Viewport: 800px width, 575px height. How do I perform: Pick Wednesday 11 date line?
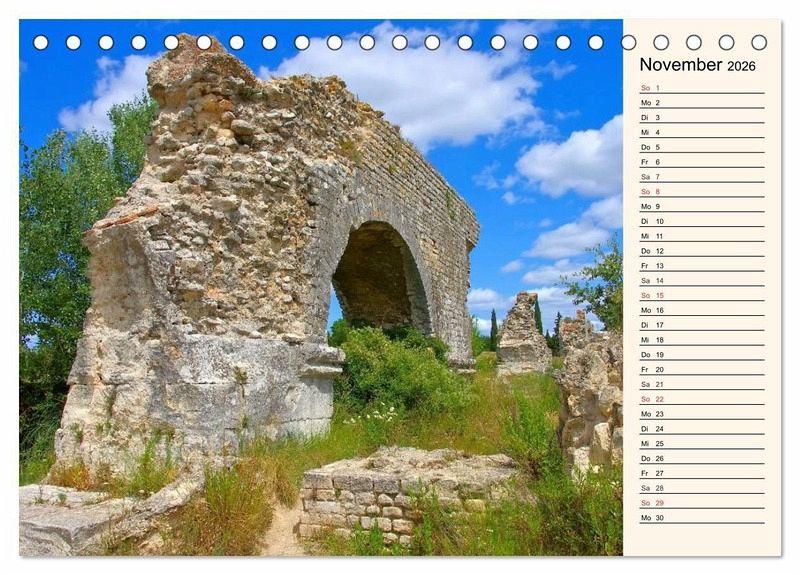pyautogui.click(x=700, y=236)
